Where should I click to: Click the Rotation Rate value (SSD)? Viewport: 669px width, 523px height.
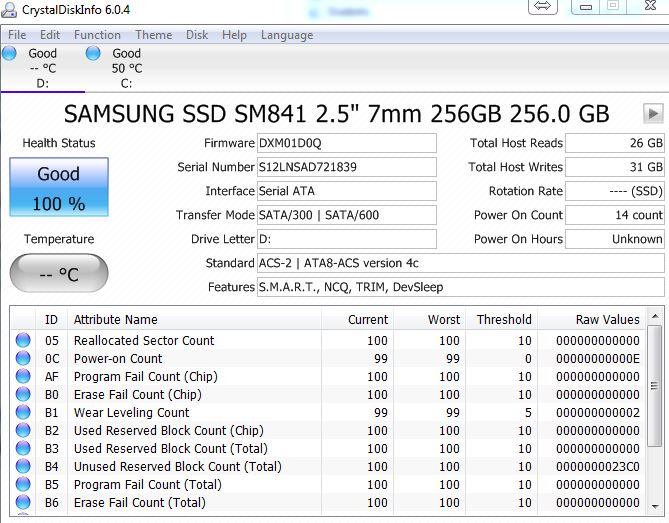(615, 191)
